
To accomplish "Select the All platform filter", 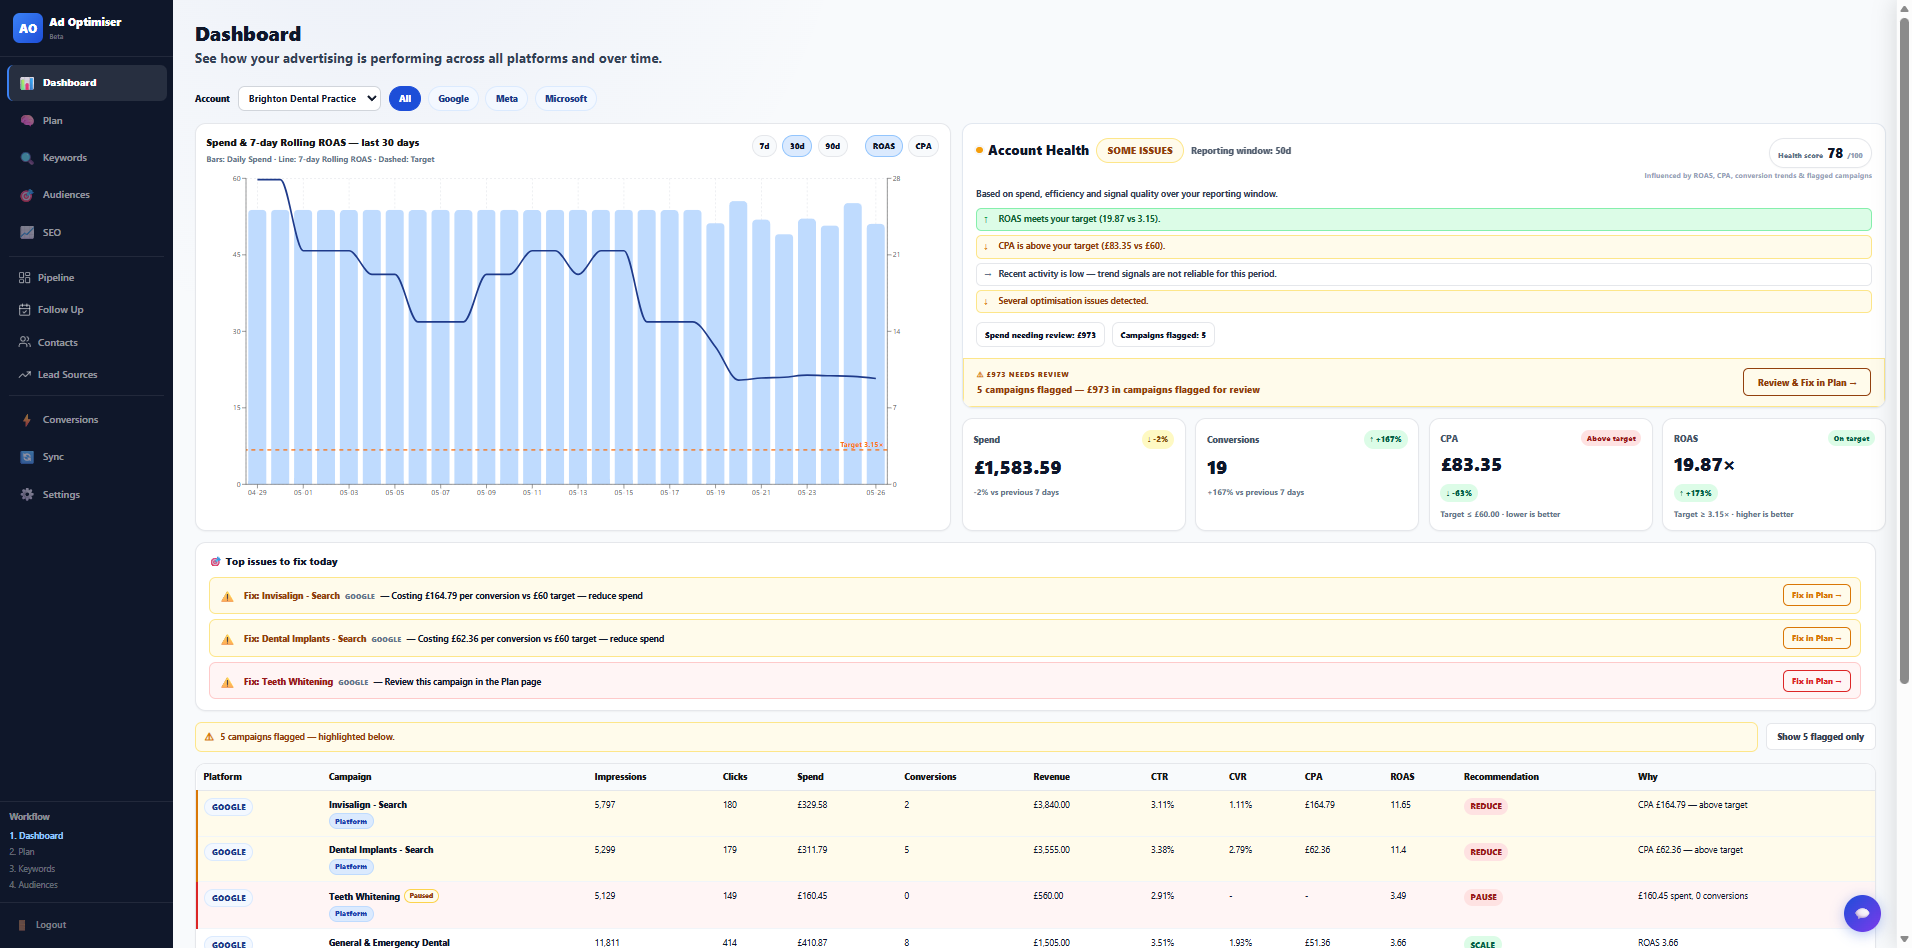I will pos(405,99).
